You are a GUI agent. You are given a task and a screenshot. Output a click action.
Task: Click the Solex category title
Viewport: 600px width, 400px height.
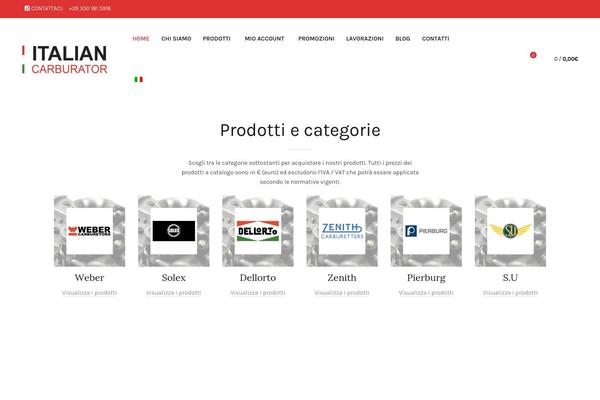(x=174, y=278)
